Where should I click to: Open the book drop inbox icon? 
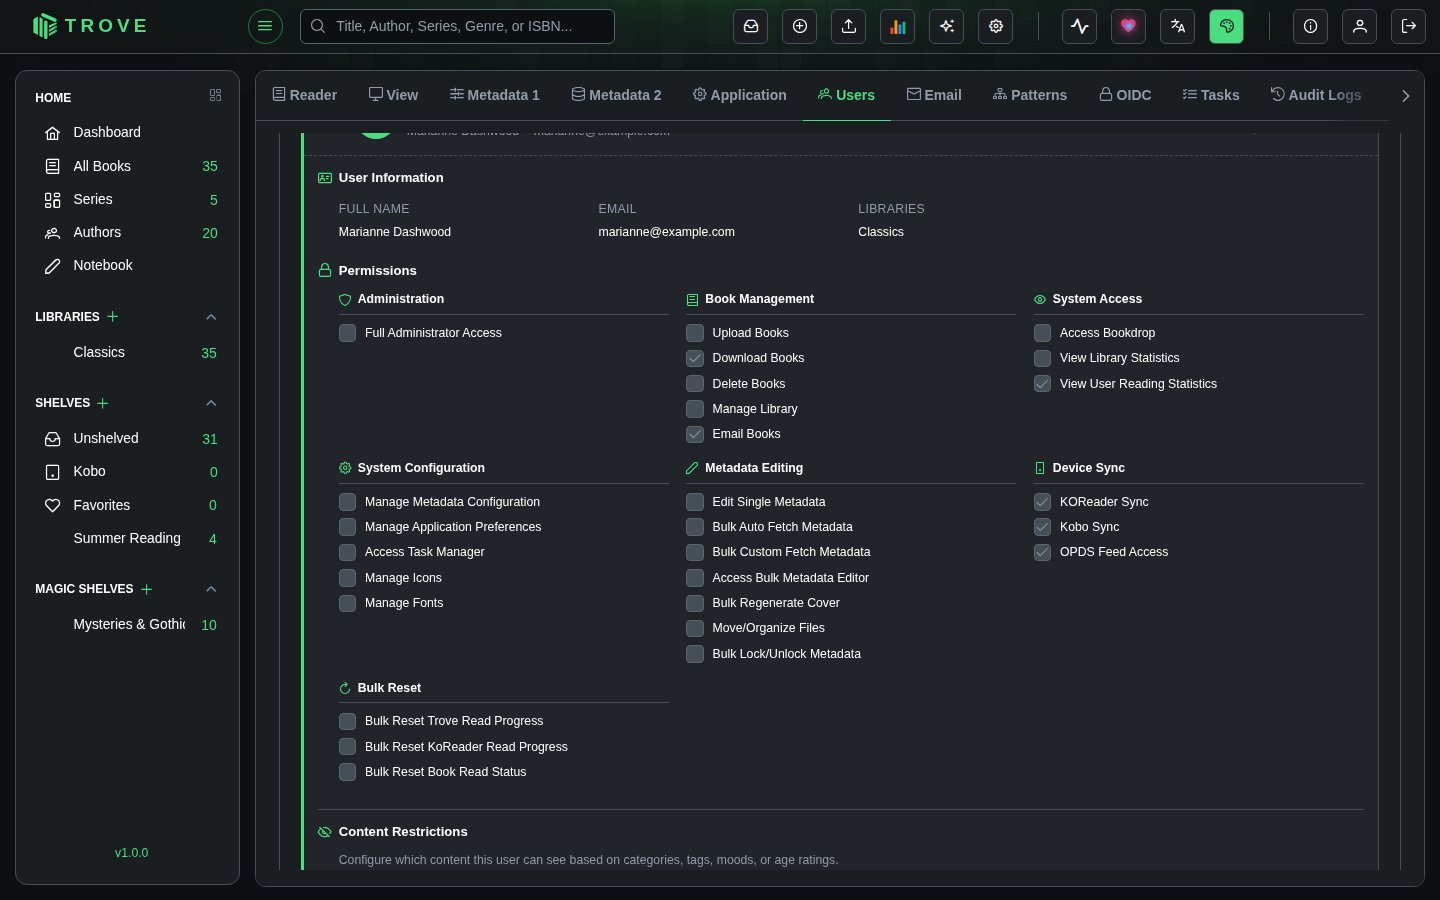pos(751,27)
